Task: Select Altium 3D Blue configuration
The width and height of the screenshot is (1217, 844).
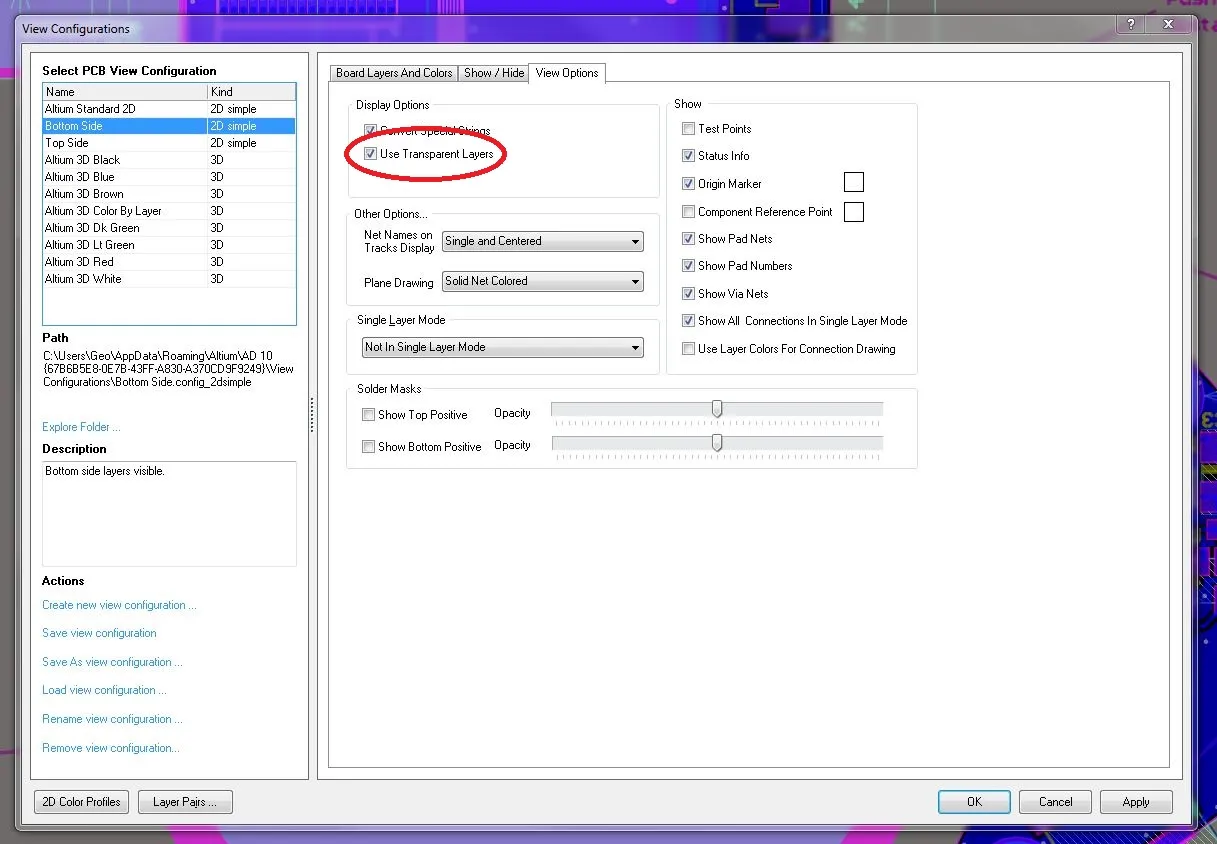Action: click(80, 177)
